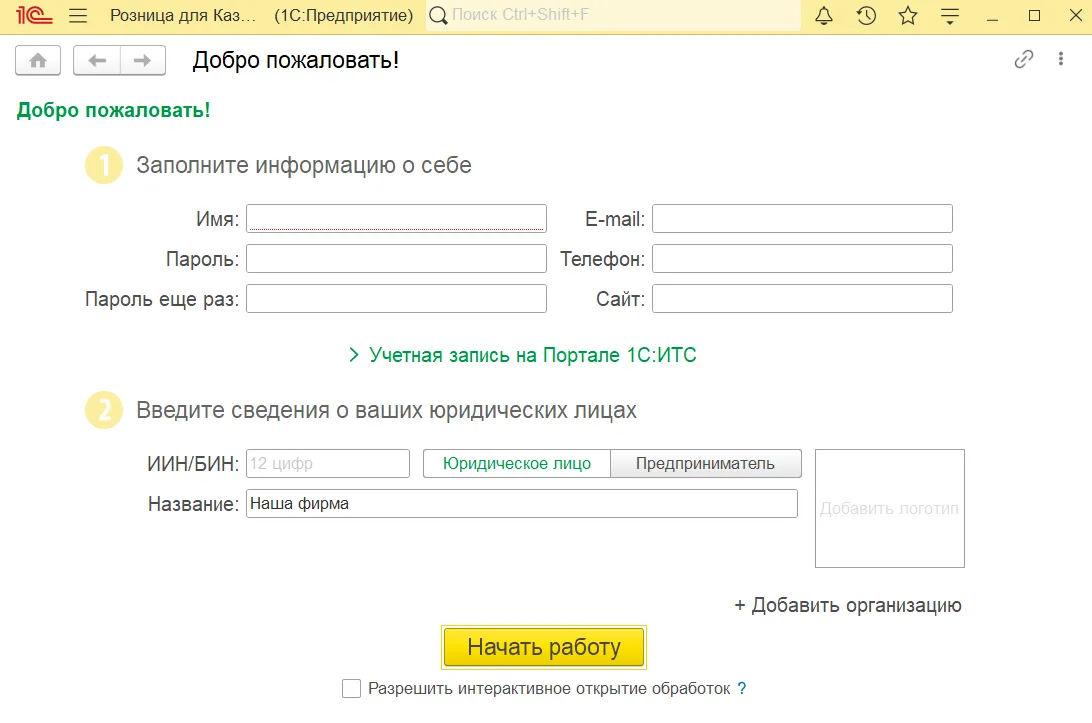Focus the E-mail input field
Screen dimensions: 1092x723
click(x=802, y=219)
